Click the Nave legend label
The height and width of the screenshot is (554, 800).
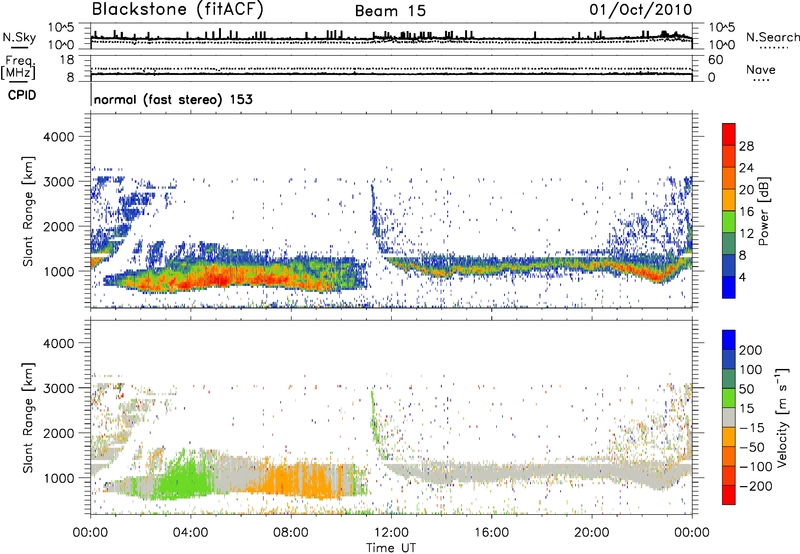(x=760, y=70)
